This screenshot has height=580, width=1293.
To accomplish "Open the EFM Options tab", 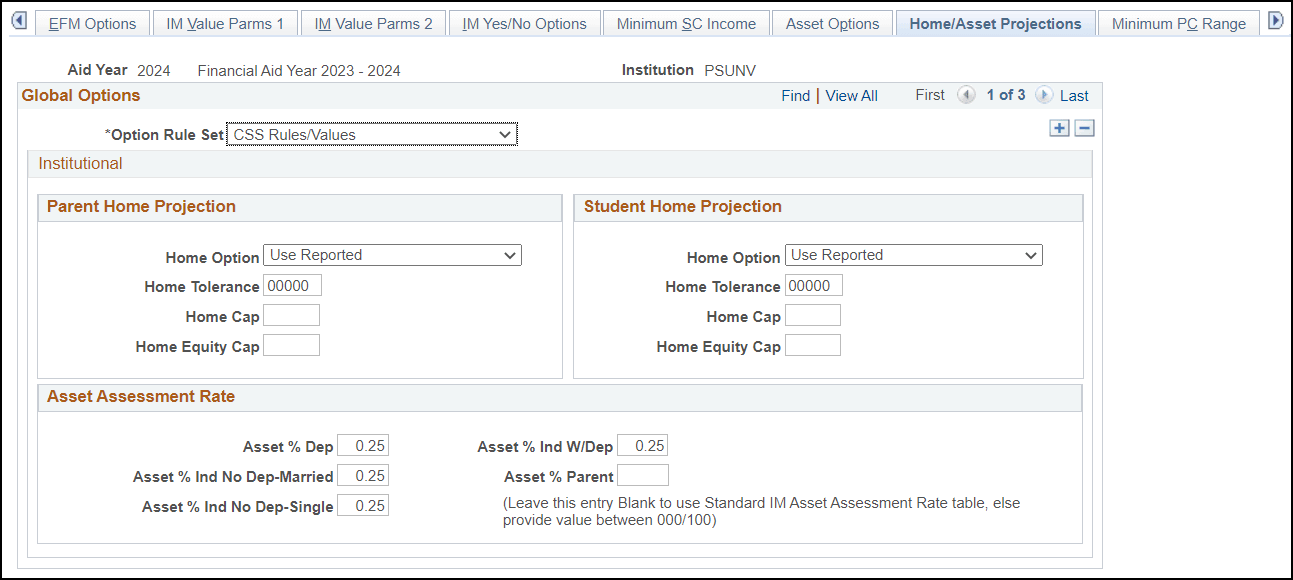I will [92, 22].
